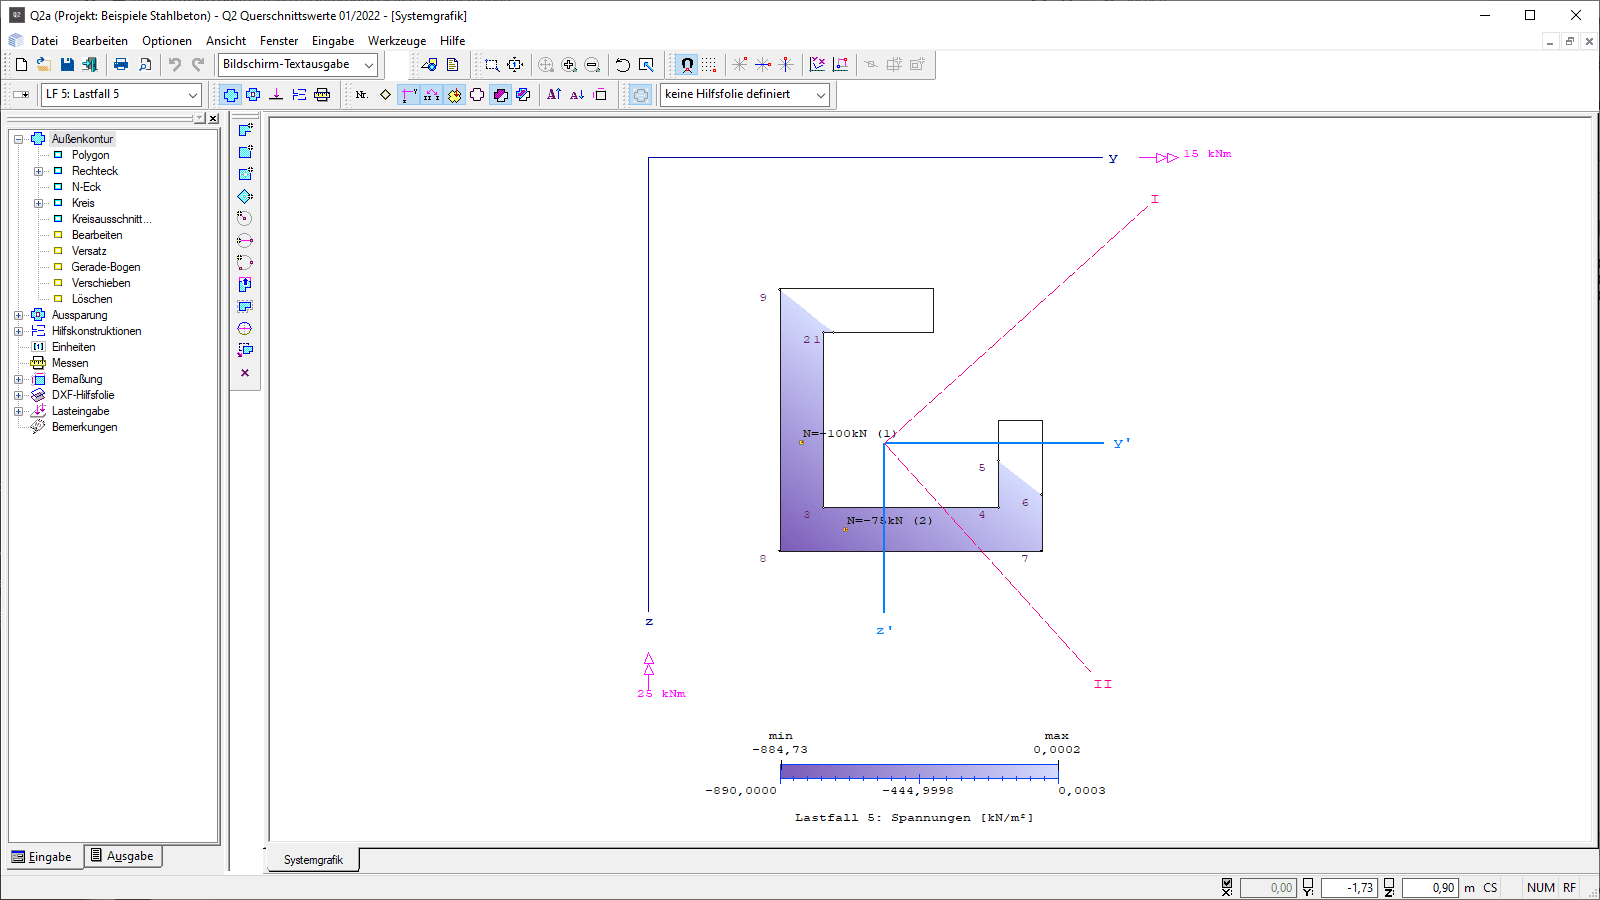Collapse the Außenkontur tree node
Image resolution: width=1600 pixels, height=900 pixels.
[x=18, y=139]
